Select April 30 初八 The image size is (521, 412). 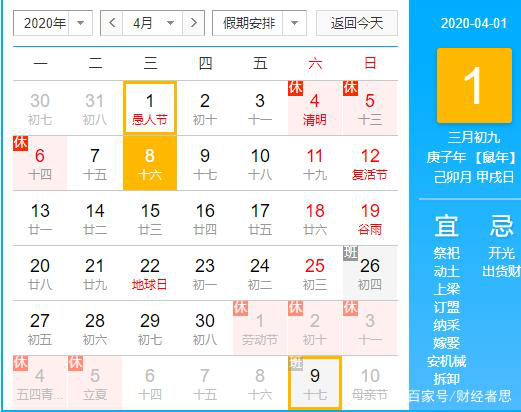(x=205, y=328)
